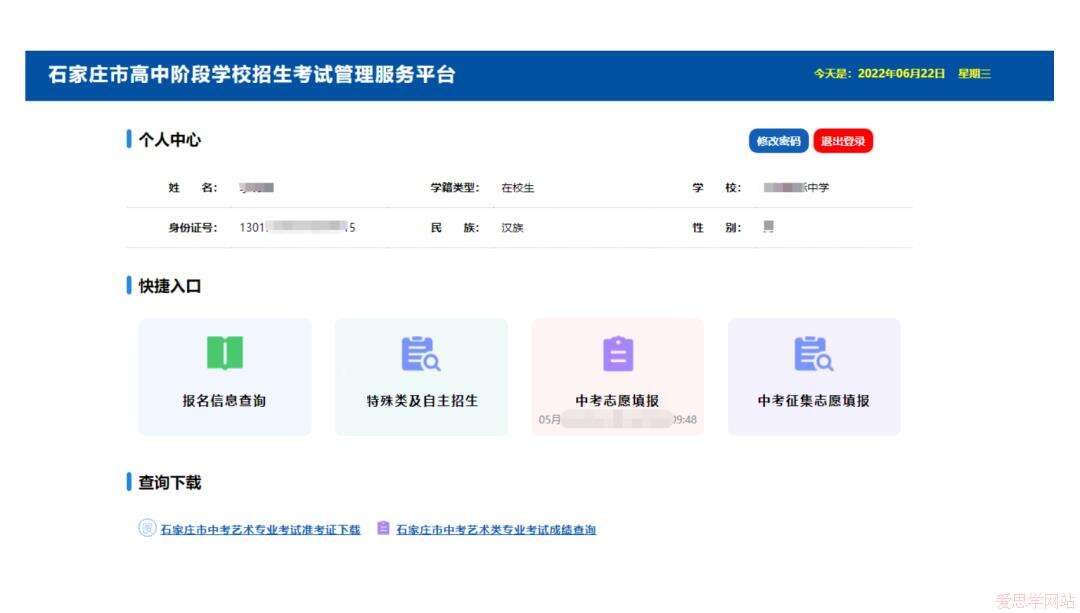Click the platform title 石家庄市高中阶段学校招生考试管理服务平台
Screen dimensions: 1080x613
coord(251,75)
